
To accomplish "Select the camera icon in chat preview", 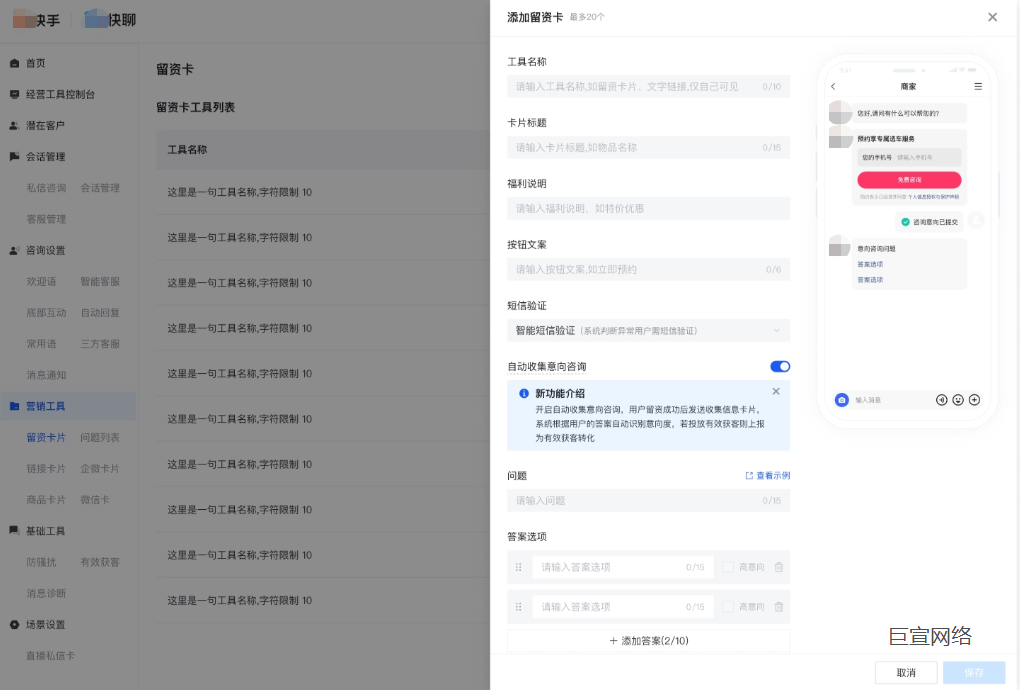I will (x=841, y=399).
